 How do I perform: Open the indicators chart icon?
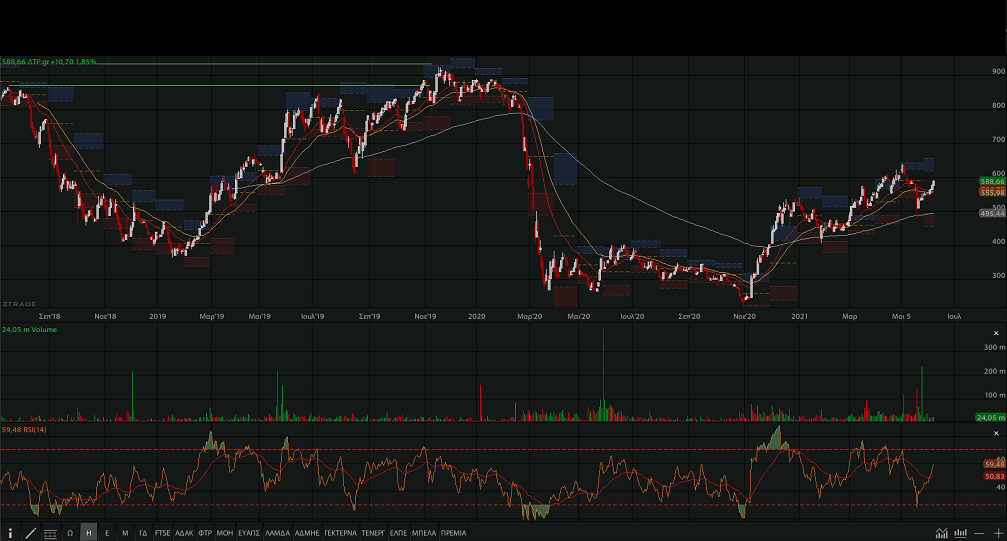point(941,532)
